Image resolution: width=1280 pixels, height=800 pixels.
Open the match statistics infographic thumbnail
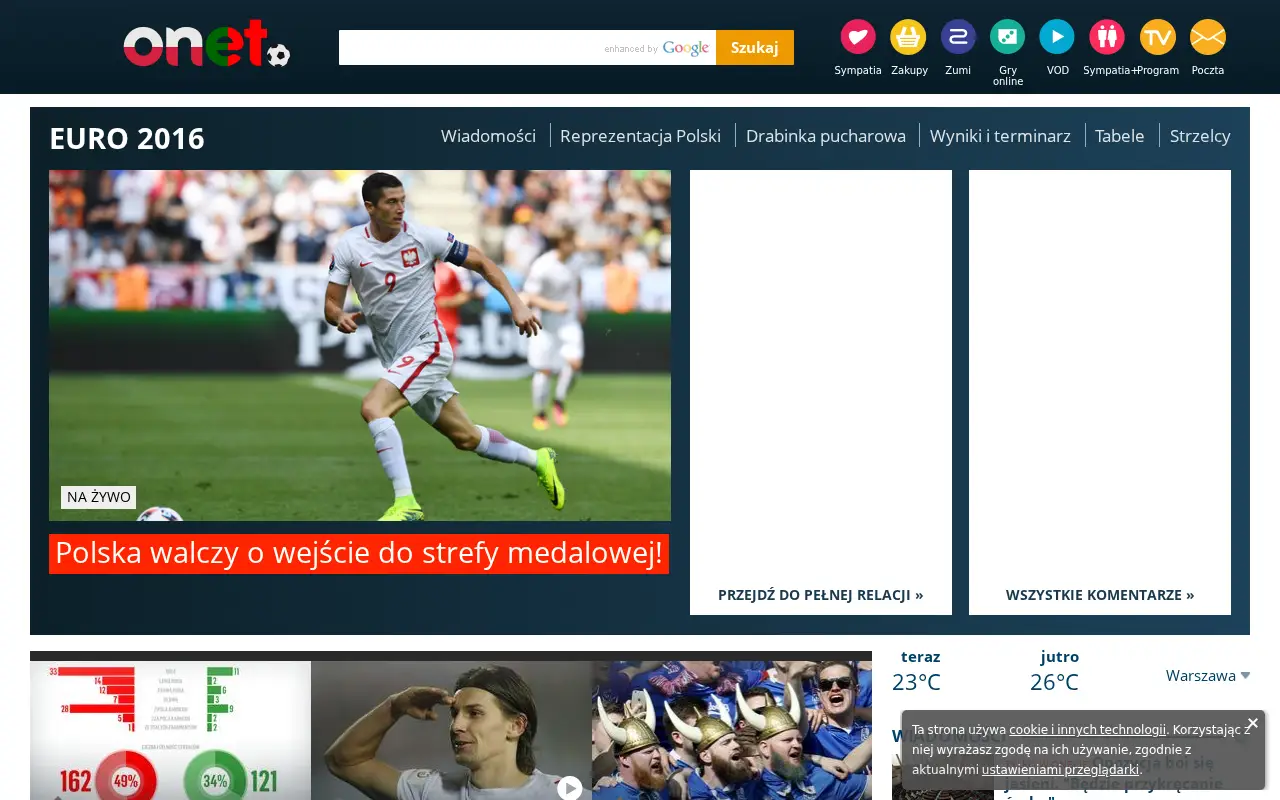pyautogui.click(x=170, y=730)
